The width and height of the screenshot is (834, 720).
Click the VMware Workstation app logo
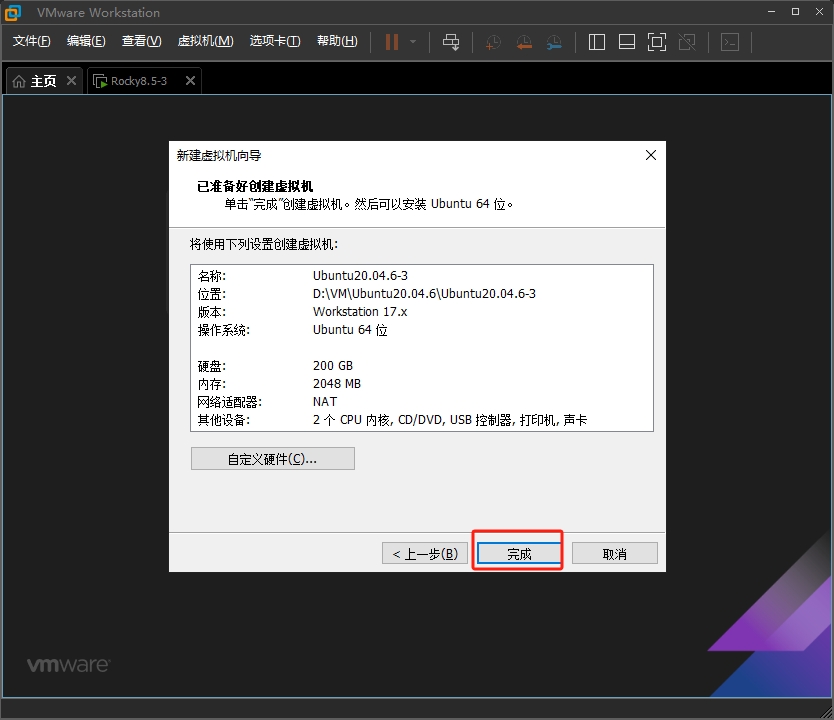pos(13,12)
